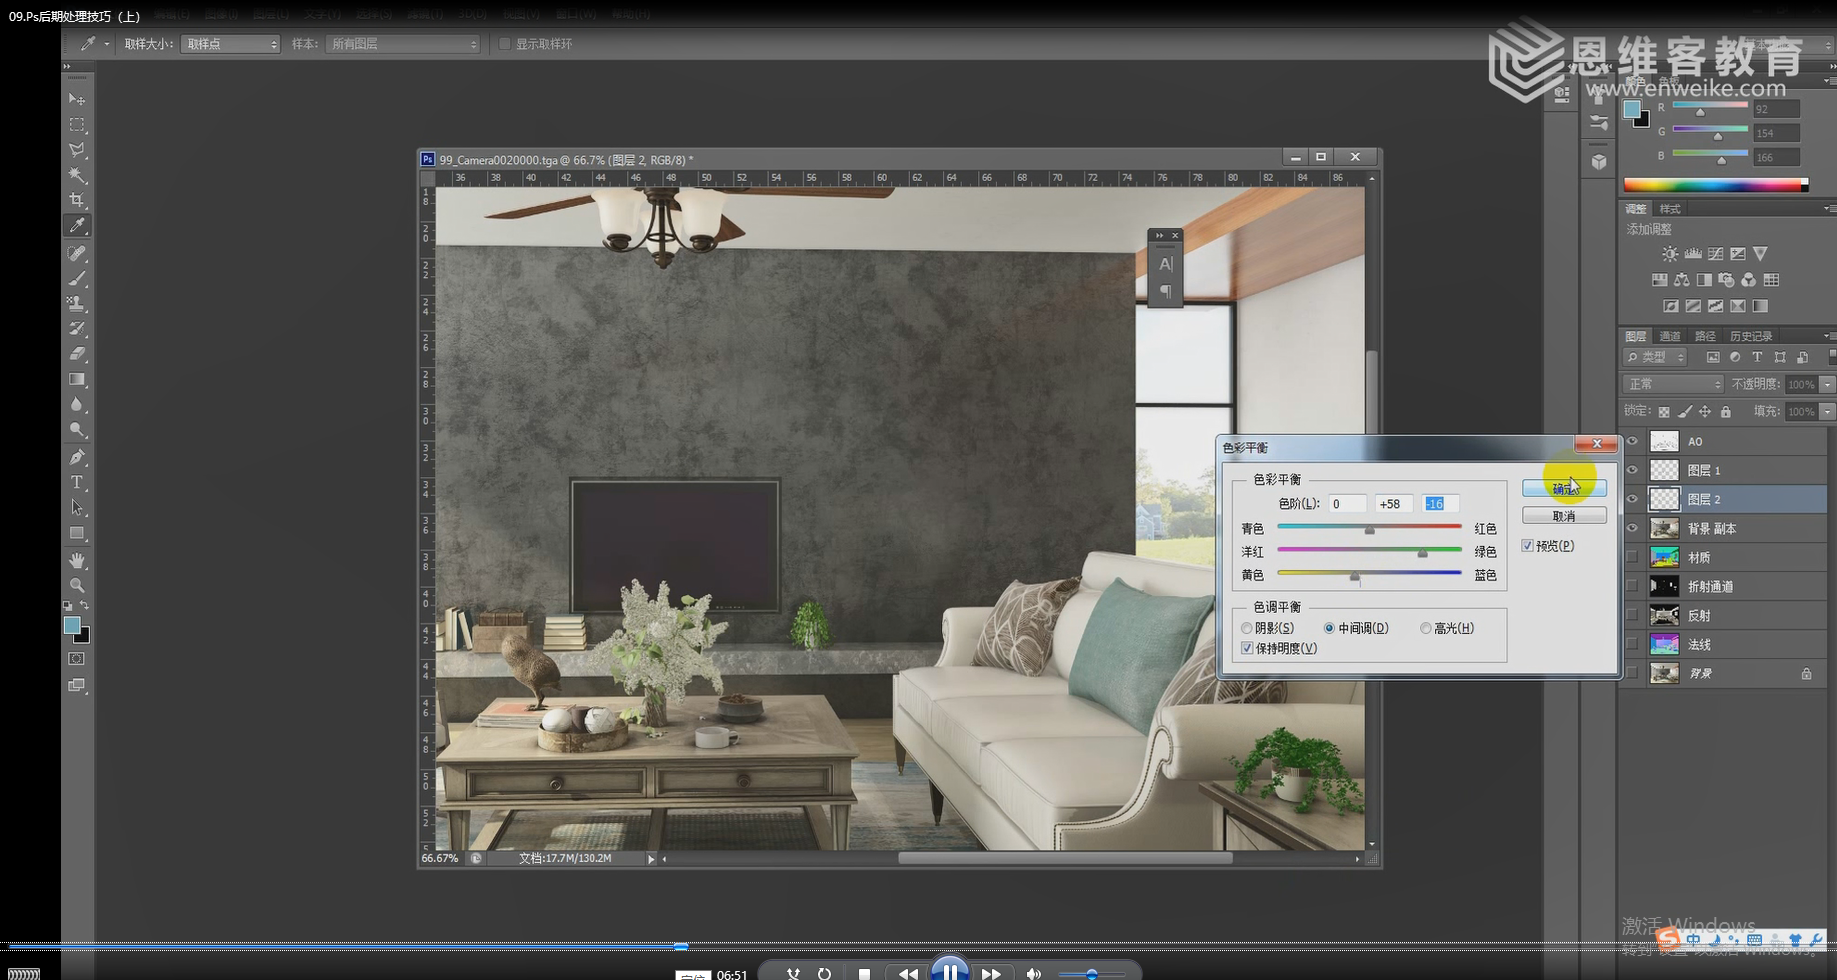Select the Magic Wand tool
Image resolution: width=1837 pixels, height=980 pixels.
coord(77,175)
